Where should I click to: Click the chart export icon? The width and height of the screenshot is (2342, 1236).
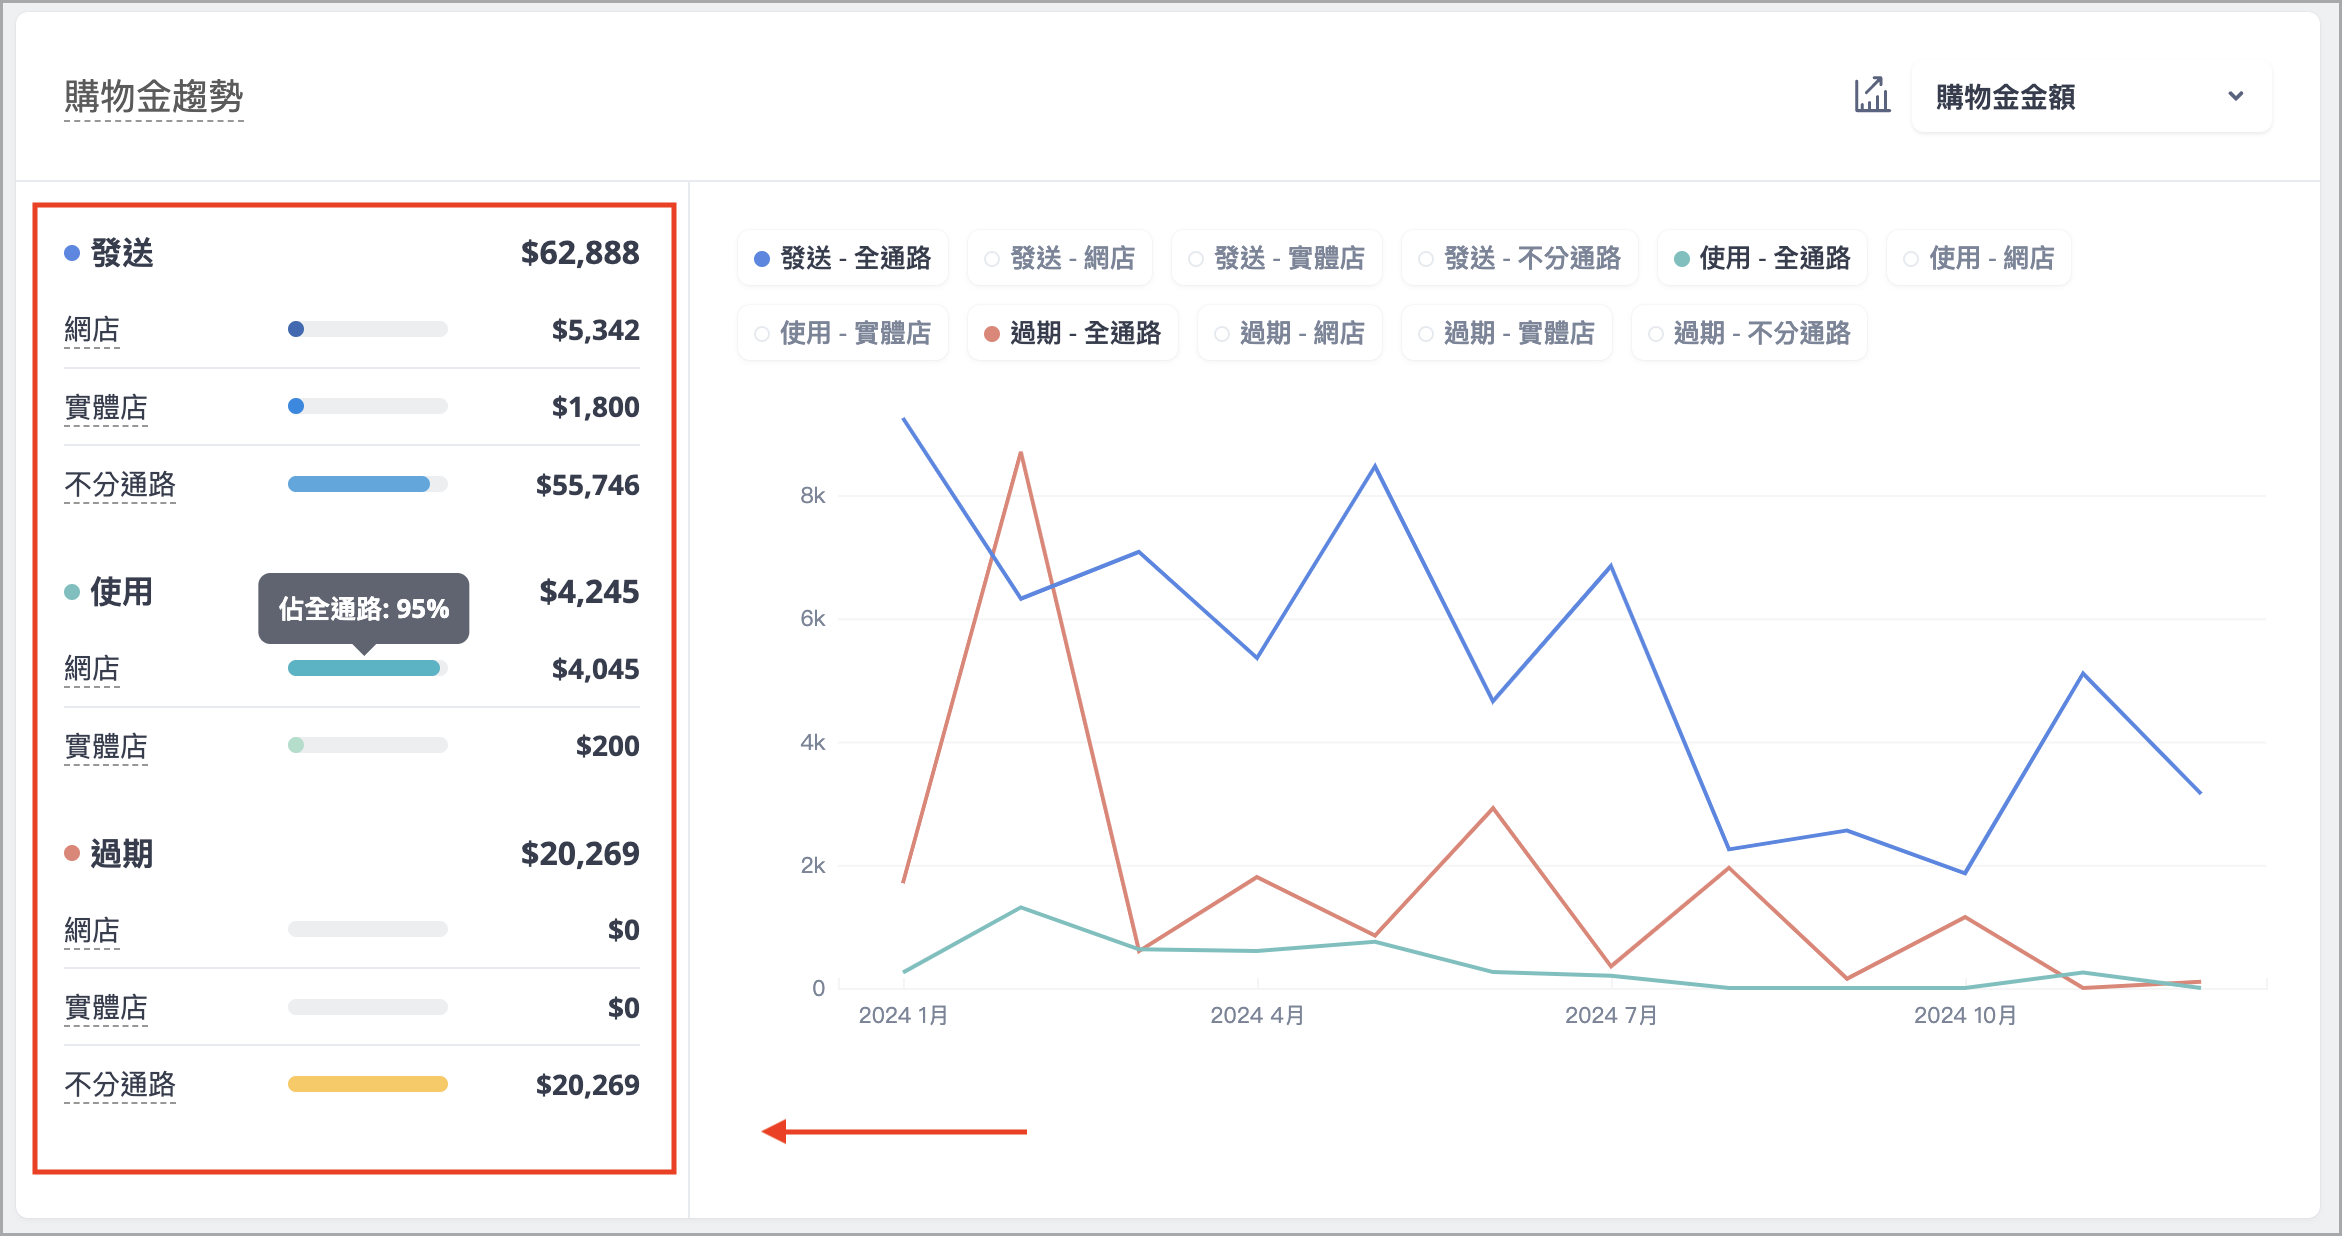pyautogui.click(x=1872, y=96)
